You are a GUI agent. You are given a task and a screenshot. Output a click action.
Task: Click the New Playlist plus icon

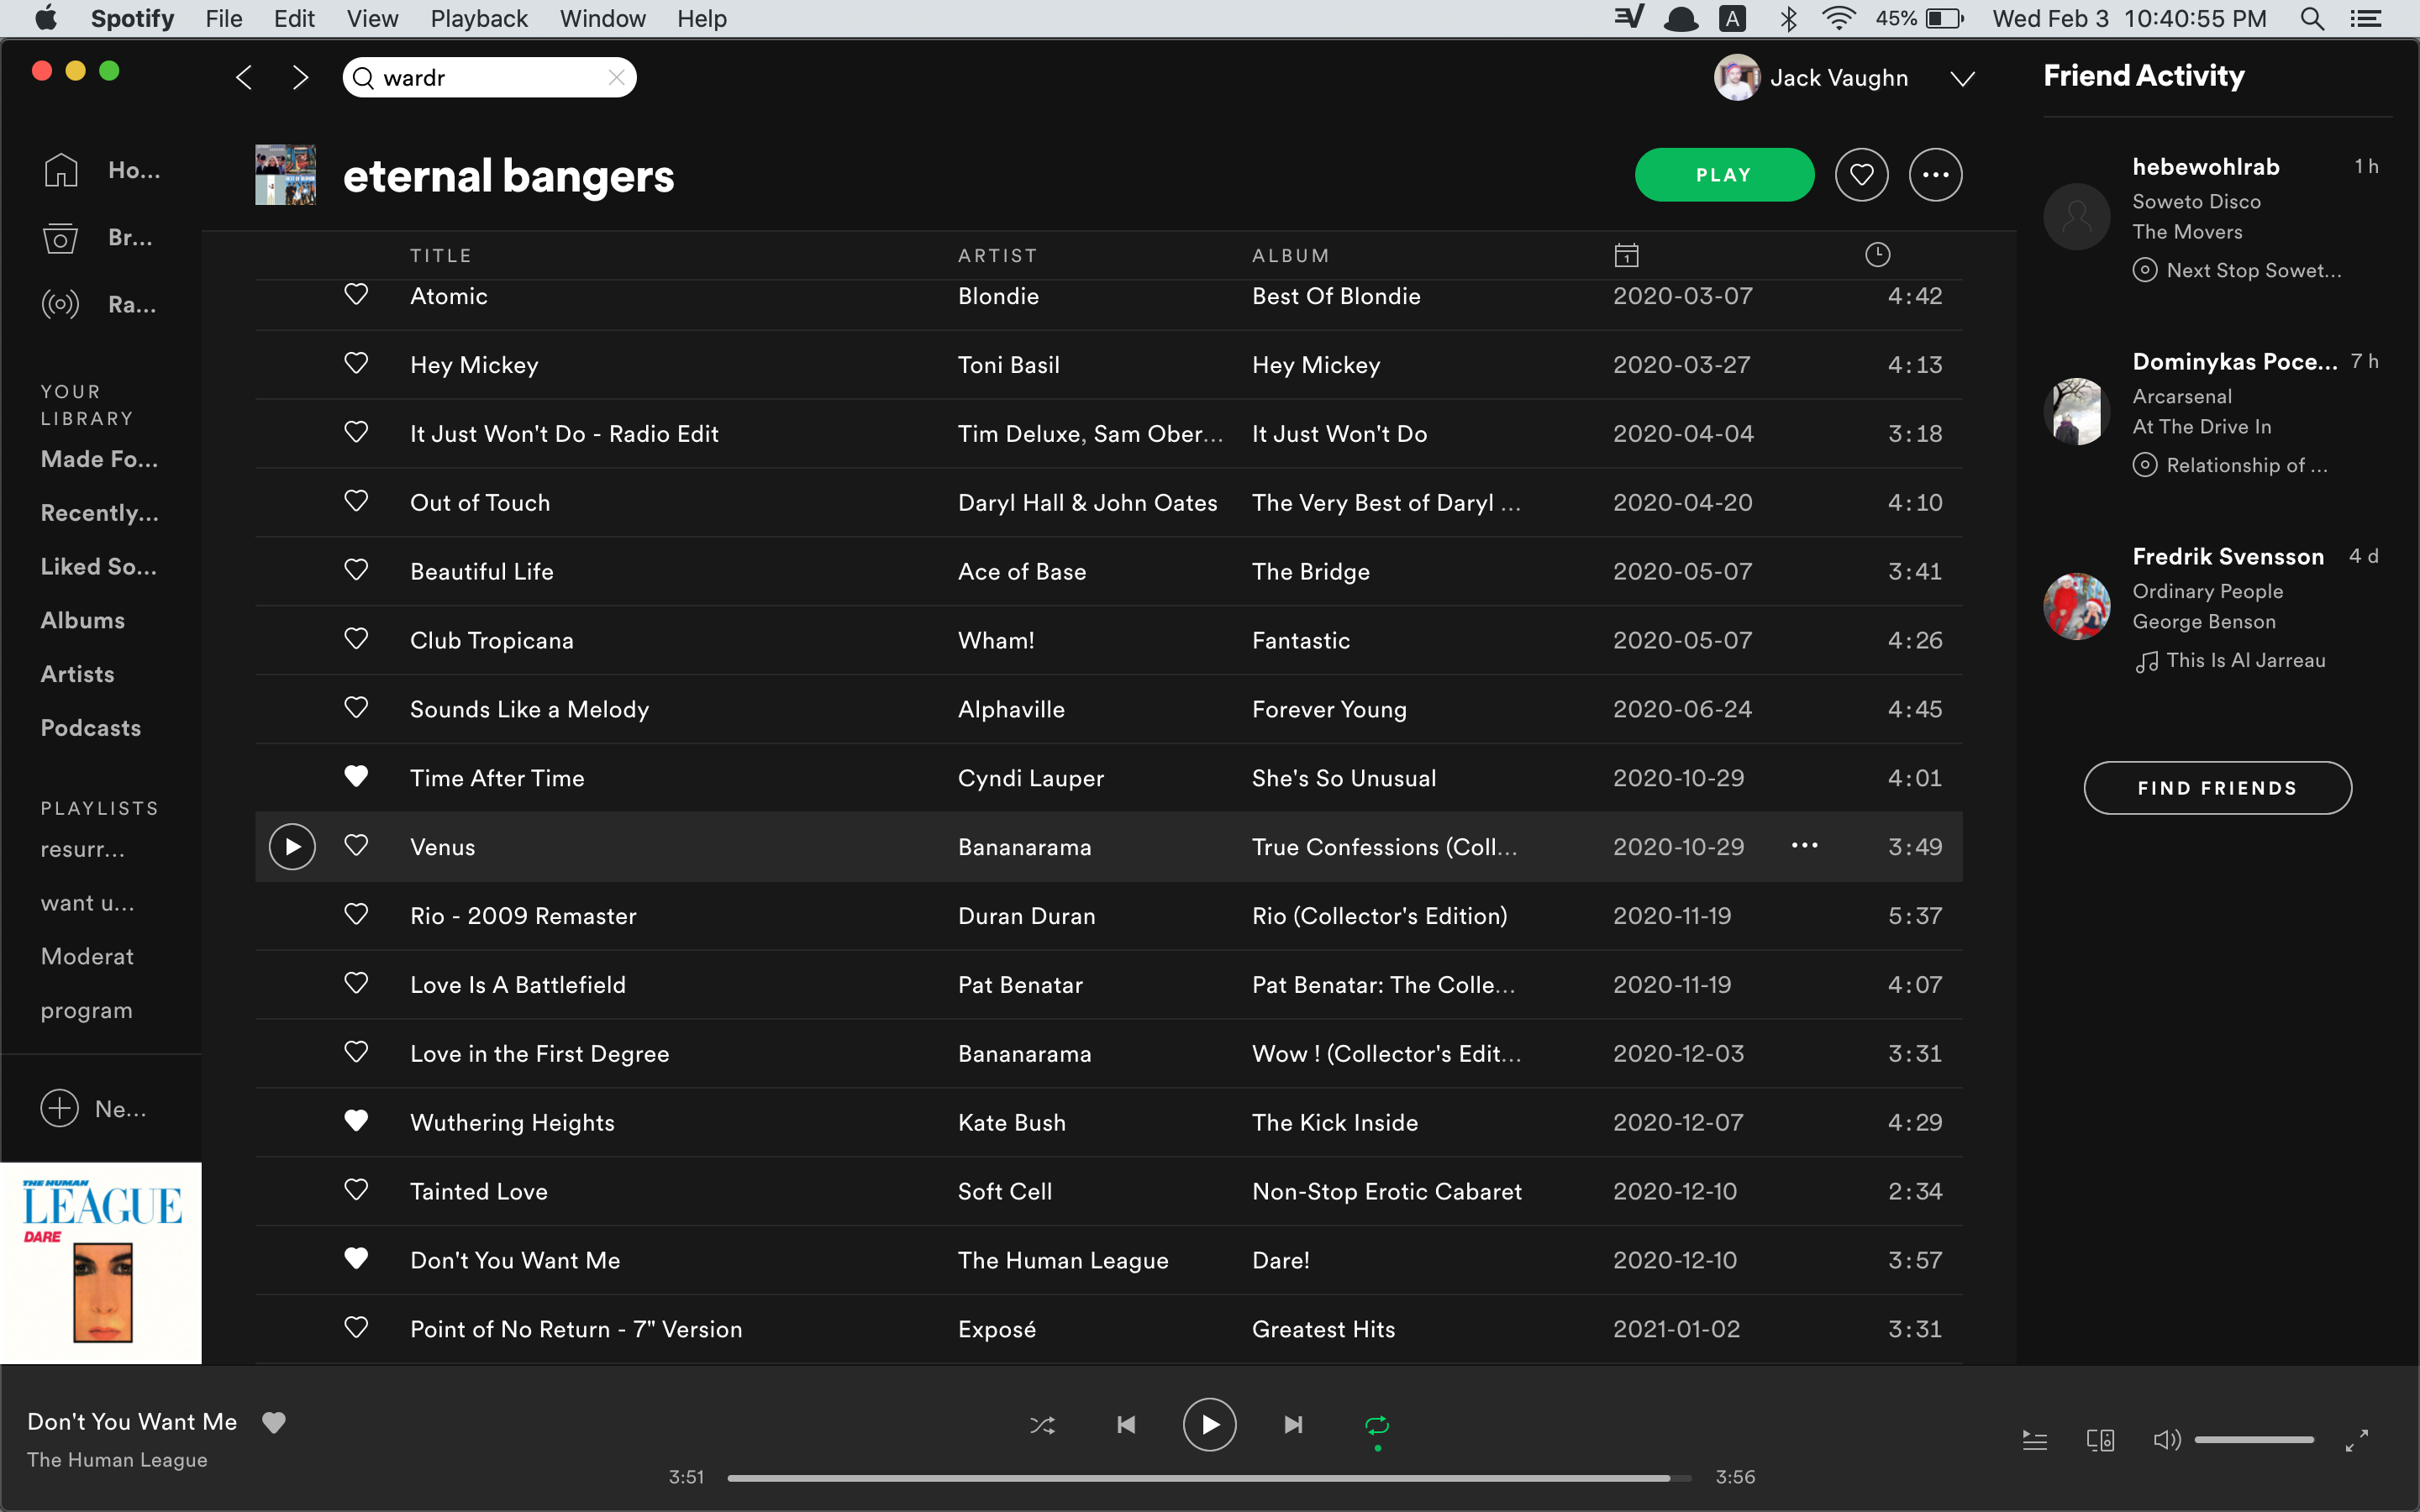(x=60, y=1108)
